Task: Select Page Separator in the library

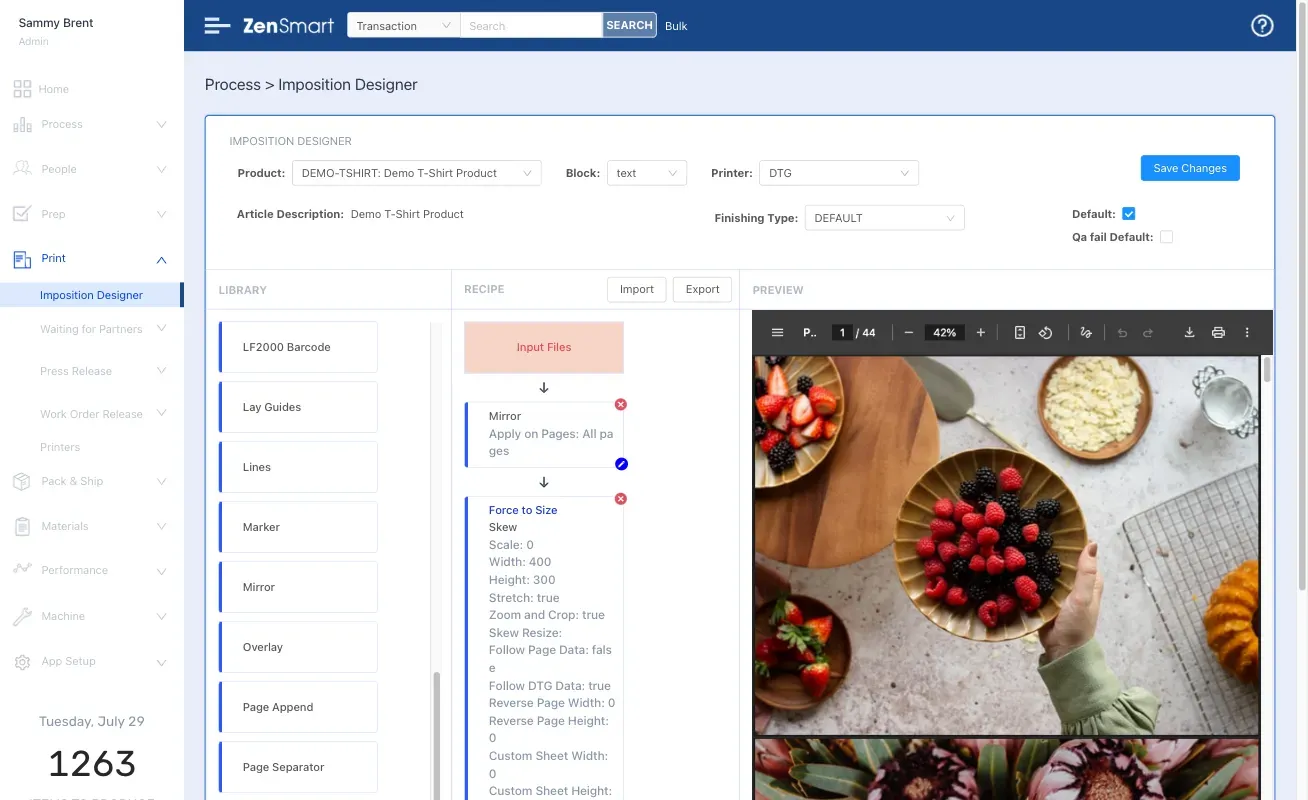Action: [x=298, y=767]
